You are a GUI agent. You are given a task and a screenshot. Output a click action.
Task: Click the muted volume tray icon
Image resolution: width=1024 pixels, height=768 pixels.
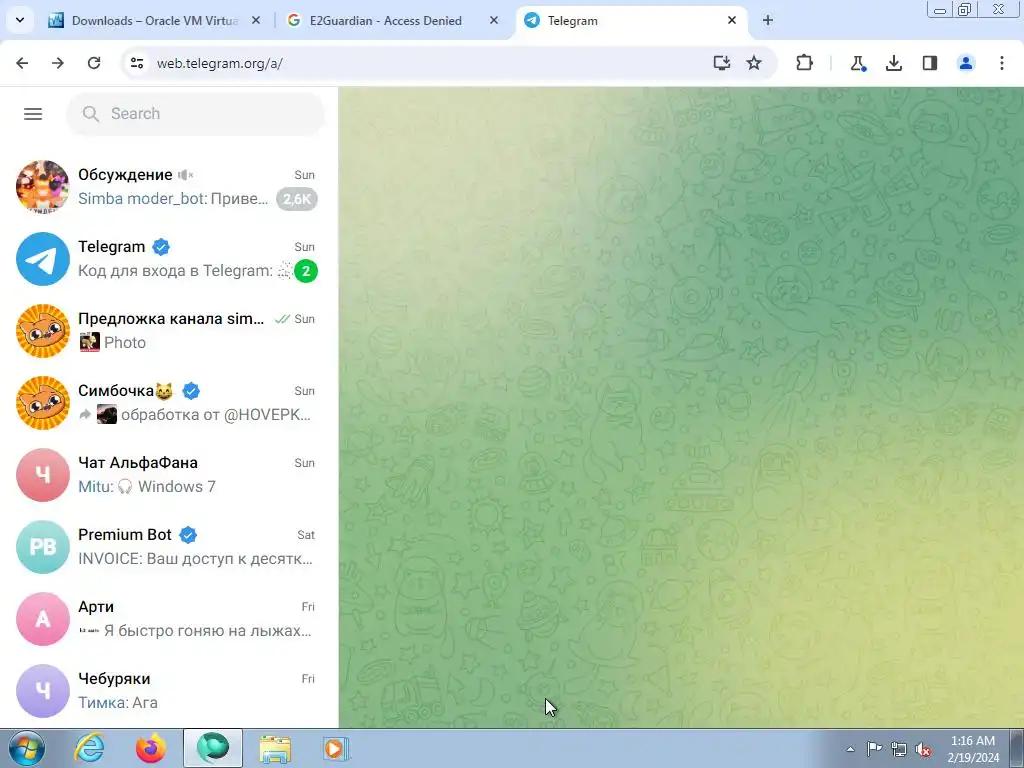click(x=923, y=749)
